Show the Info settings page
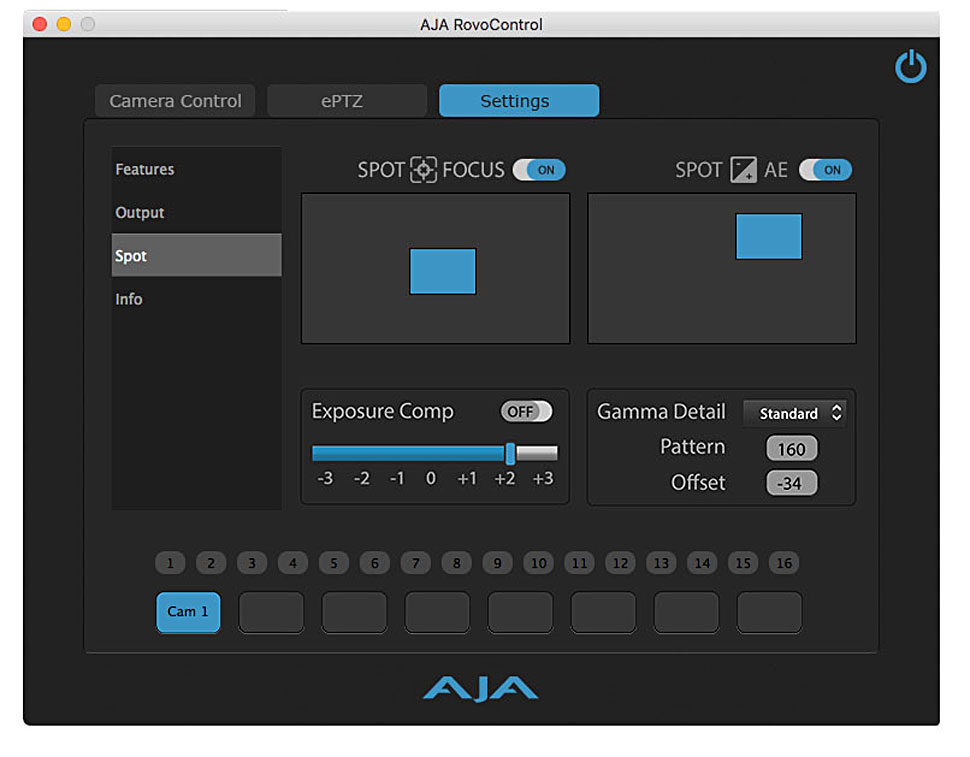 tap(129, 299)
